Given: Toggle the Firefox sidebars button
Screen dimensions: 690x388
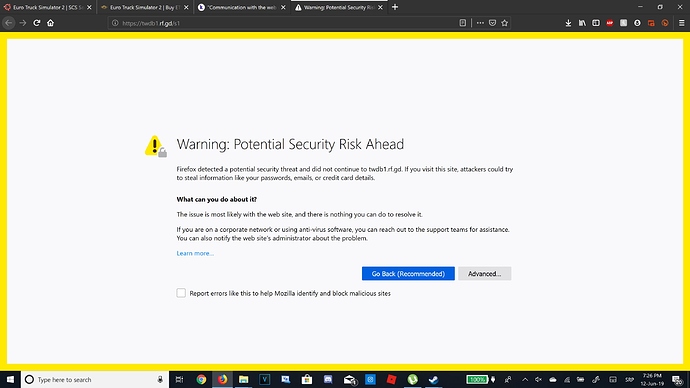Looking at the screenshot, I should click(596, 23).
